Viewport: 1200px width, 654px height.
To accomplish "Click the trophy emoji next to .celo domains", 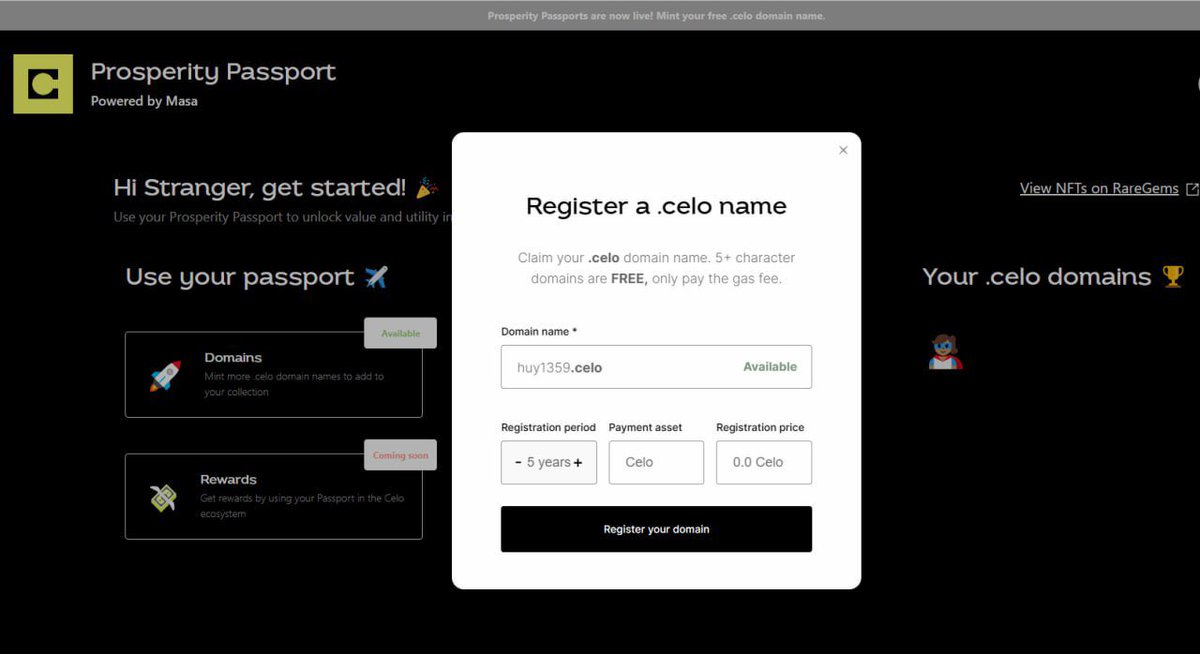I will coord(1173,277).
